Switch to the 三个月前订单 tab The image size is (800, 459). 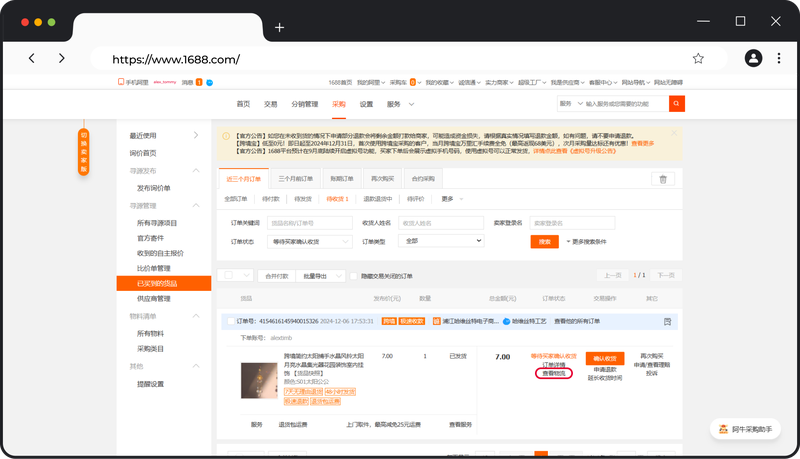tap(295, 179)
